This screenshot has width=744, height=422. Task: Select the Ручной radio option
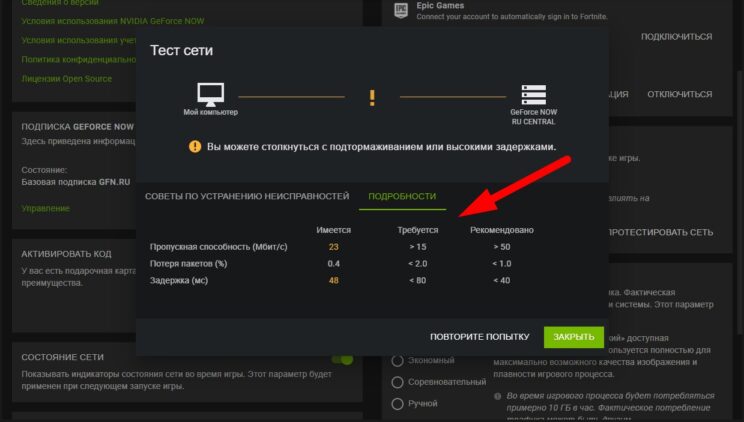(x=398, y=404)
